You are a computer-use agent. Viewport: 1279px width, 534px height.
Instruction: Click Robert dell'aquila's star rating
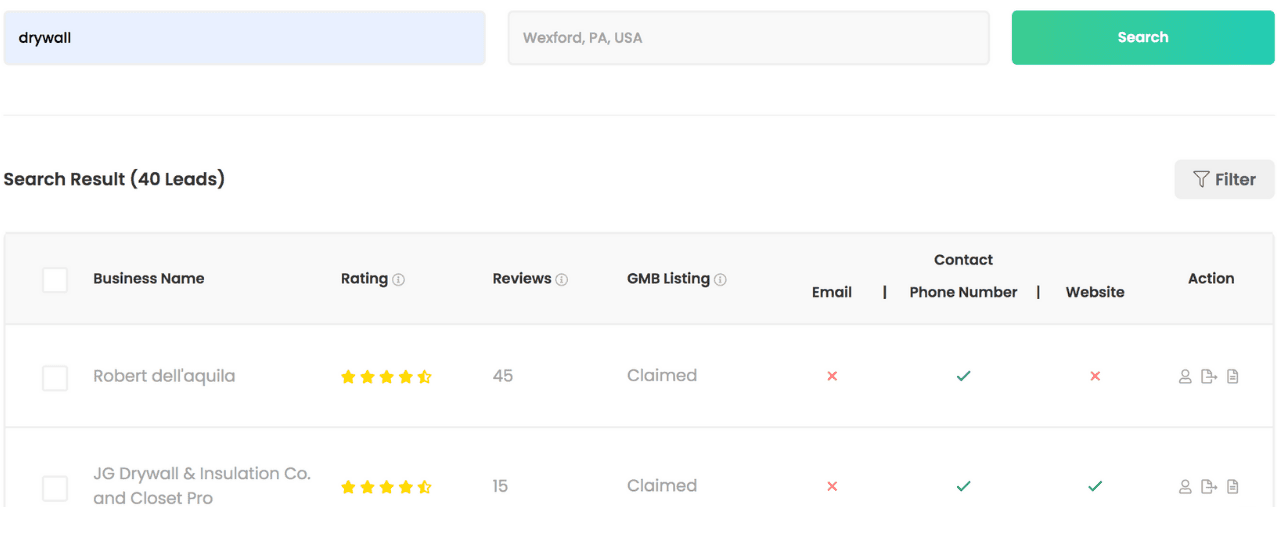[386, 377]
